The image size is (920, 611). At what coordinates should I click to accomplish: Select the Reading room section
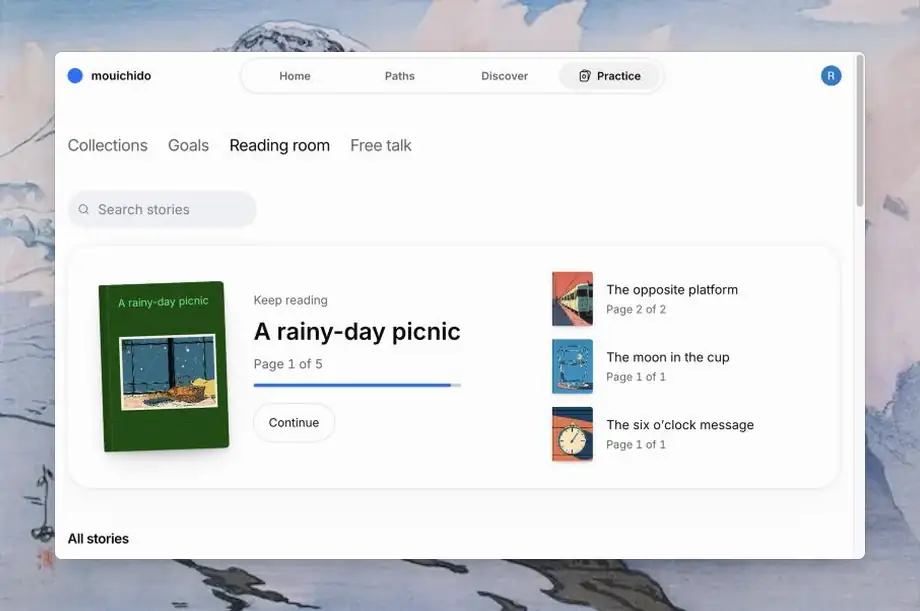pyautogui.click(x=279, y=145)
